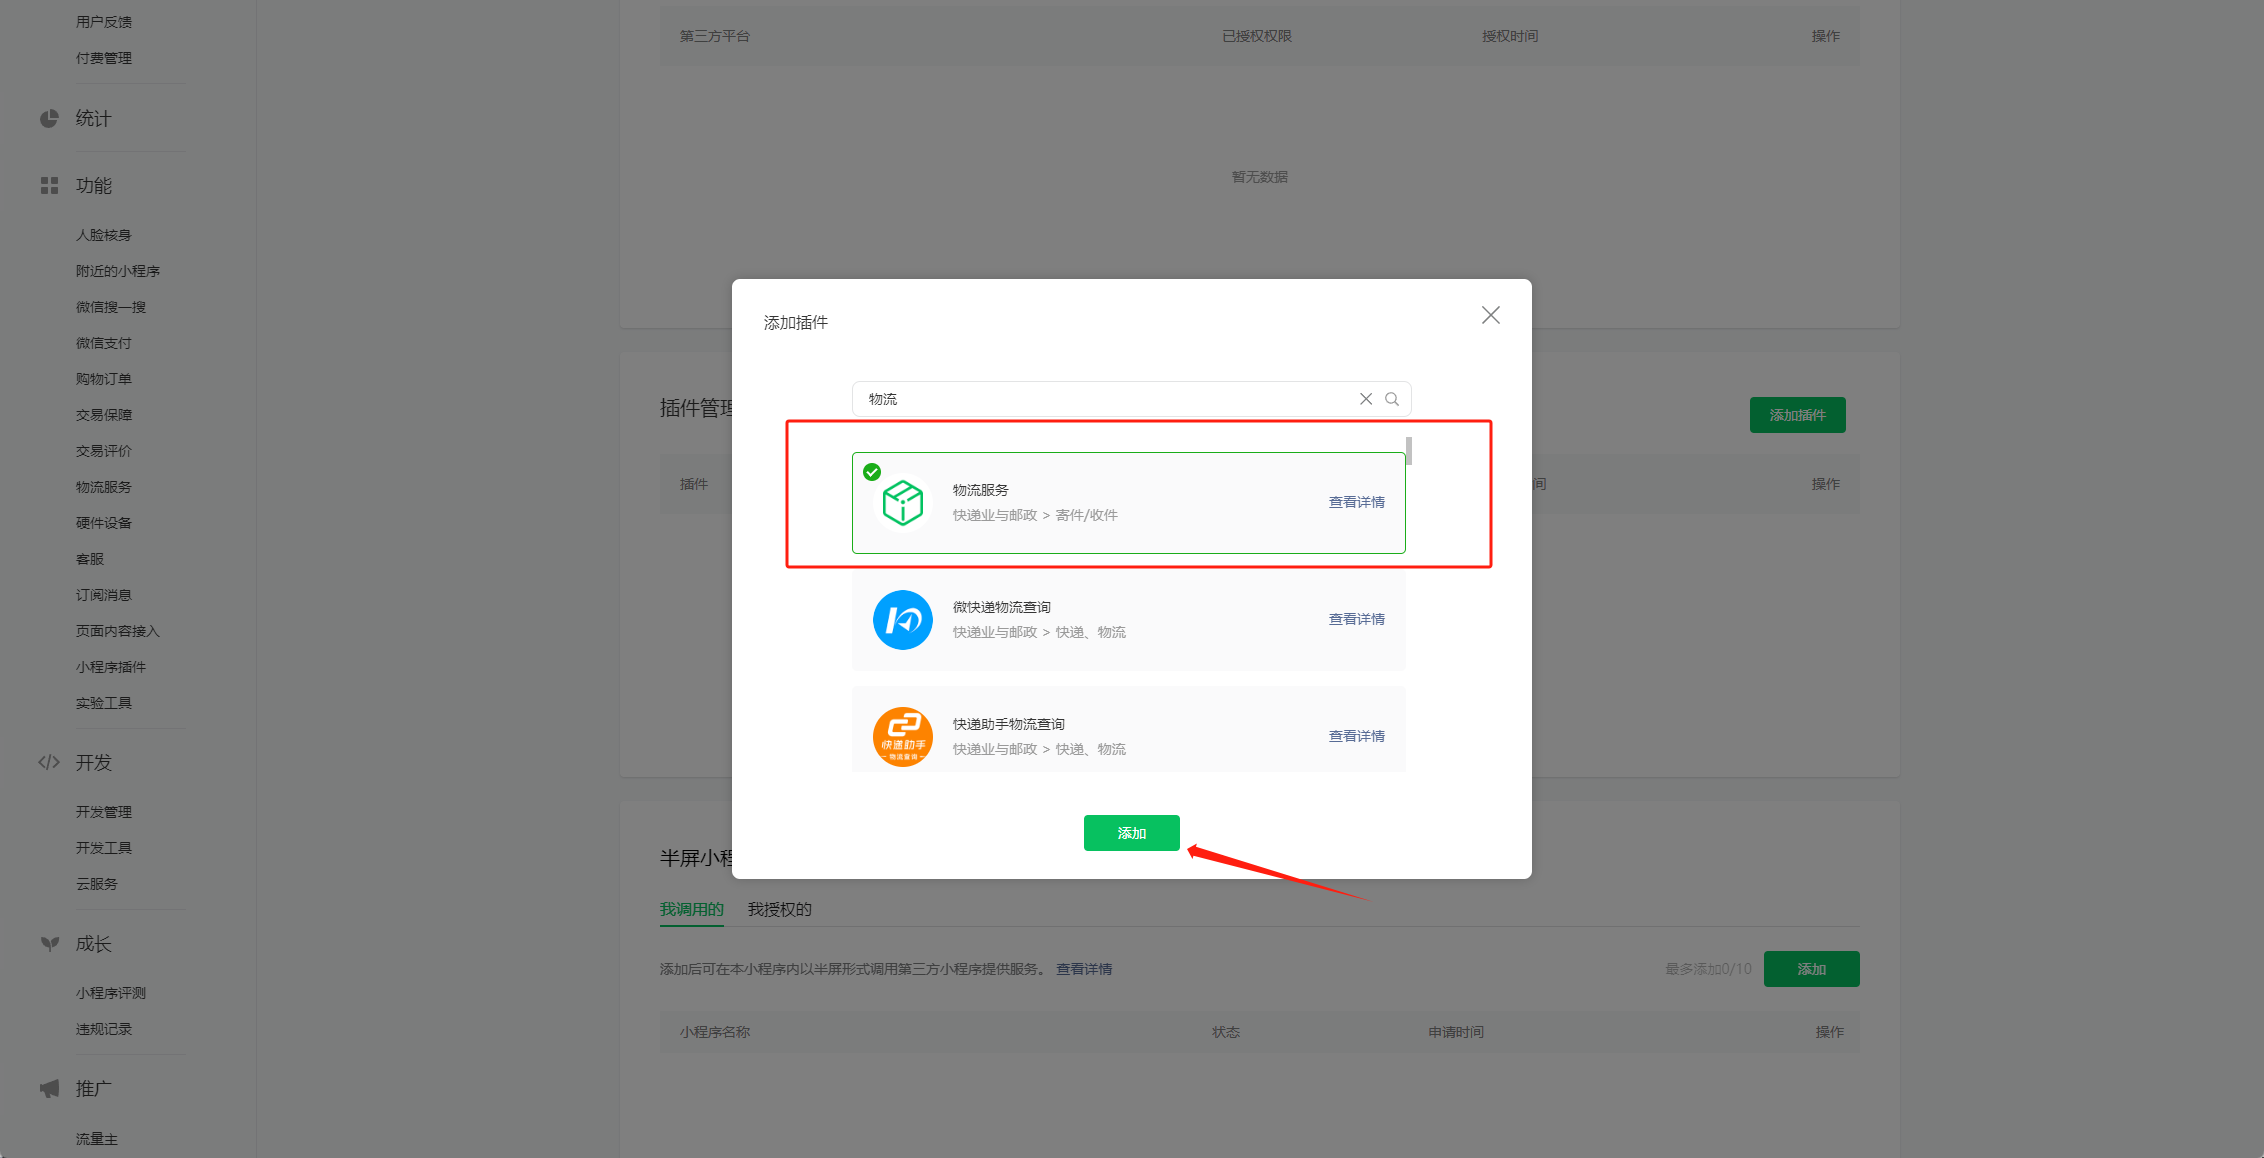Viewport: 2264px width, 1158px height.
Task: Click the 微快递物流查询 blue plugin icon
Action: pyautogui.click(x=902, y=620)
